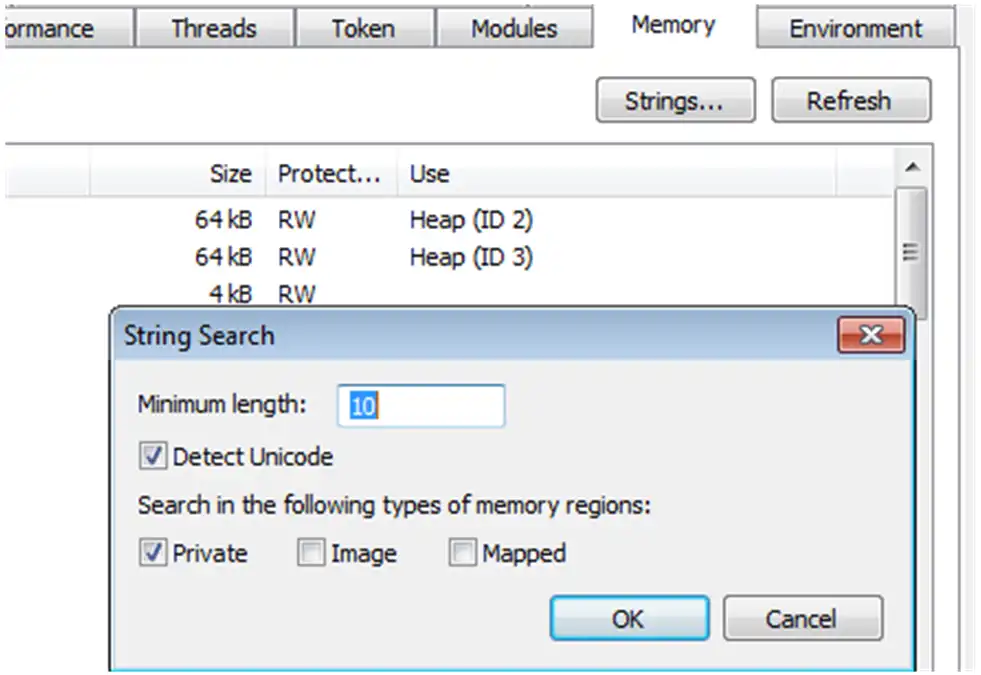Sort by the Size column header
The width and height of the screenshot is (981, 675).
tap(178, 173)
